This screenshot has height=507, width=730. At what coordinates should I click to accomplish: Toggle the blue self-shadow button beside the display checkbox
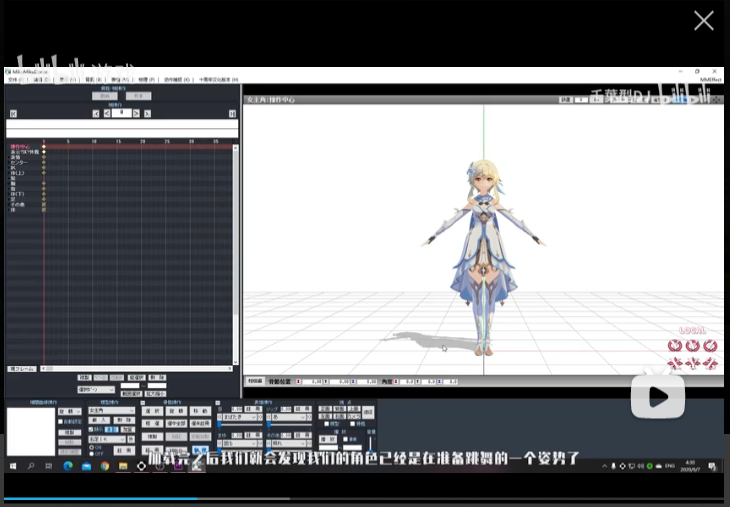[112, 429]
